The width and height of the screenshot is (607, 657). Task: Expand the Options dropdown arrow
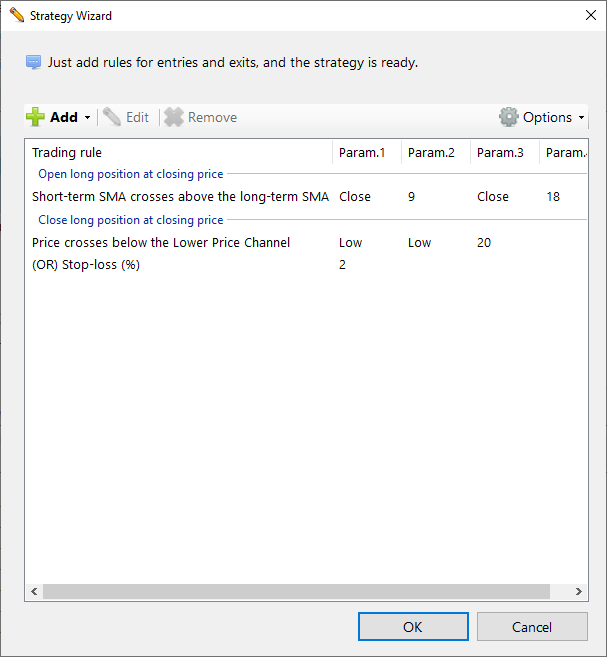point(581,118)
